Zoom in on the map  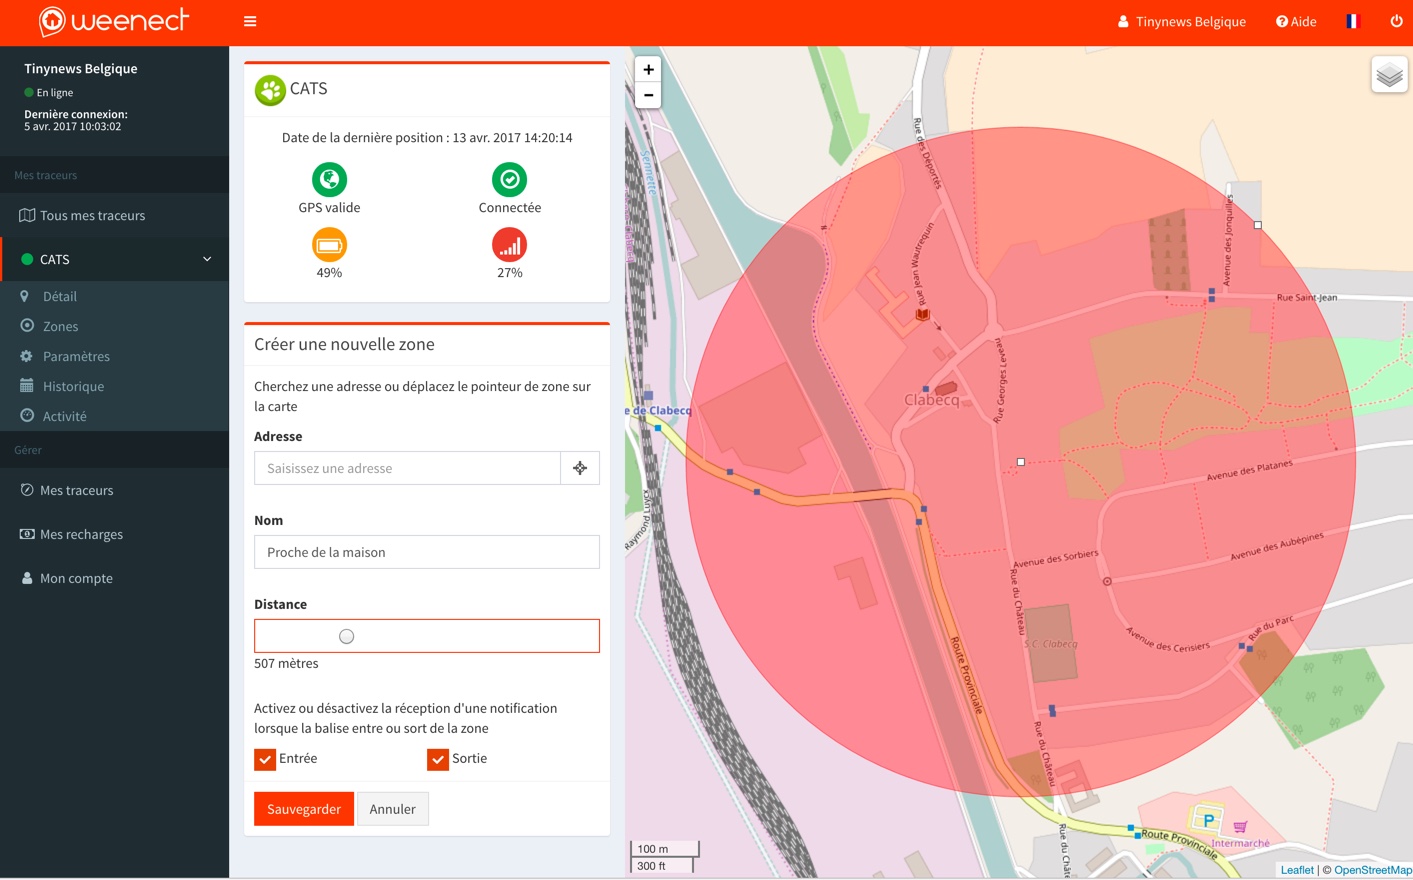click(x=648, y=69)
